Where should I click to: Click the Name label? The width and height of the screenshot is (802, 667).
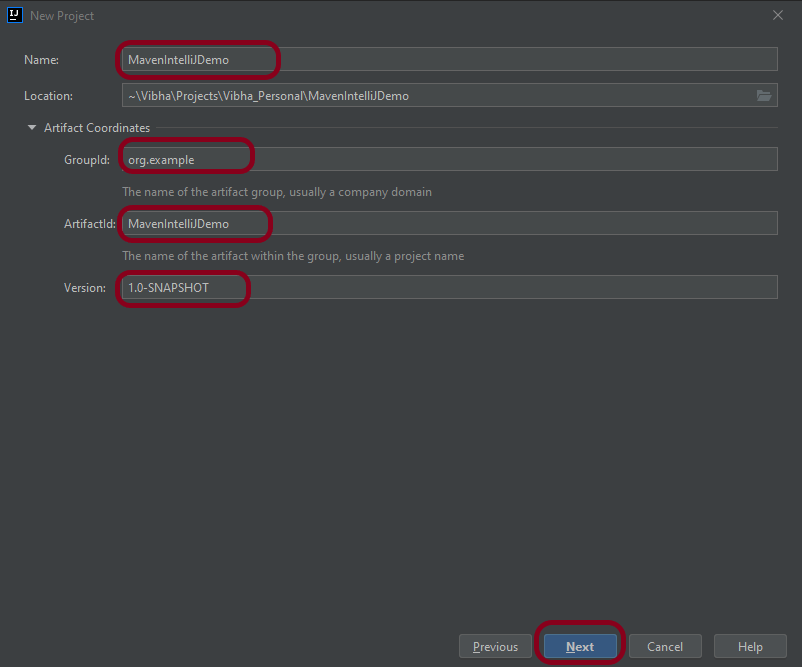(41, 59)
